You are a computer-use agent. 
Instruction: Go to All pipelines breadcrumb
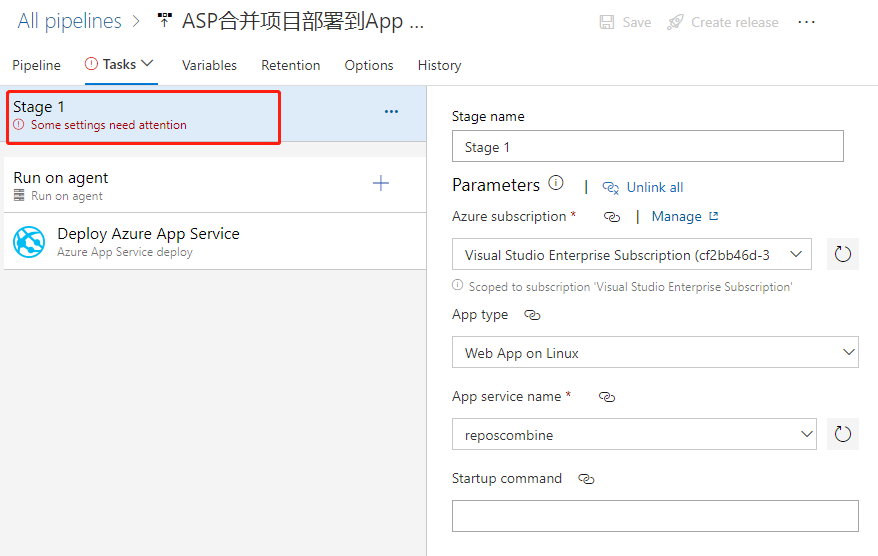[x=69, y=21]
